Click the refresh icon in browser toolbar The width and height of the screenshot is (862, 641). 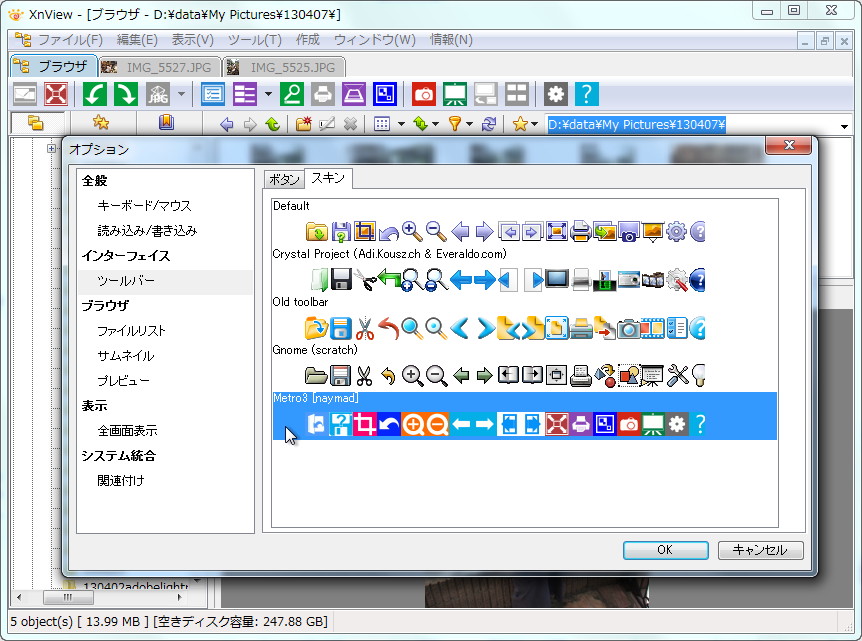(x=489, y=124)
